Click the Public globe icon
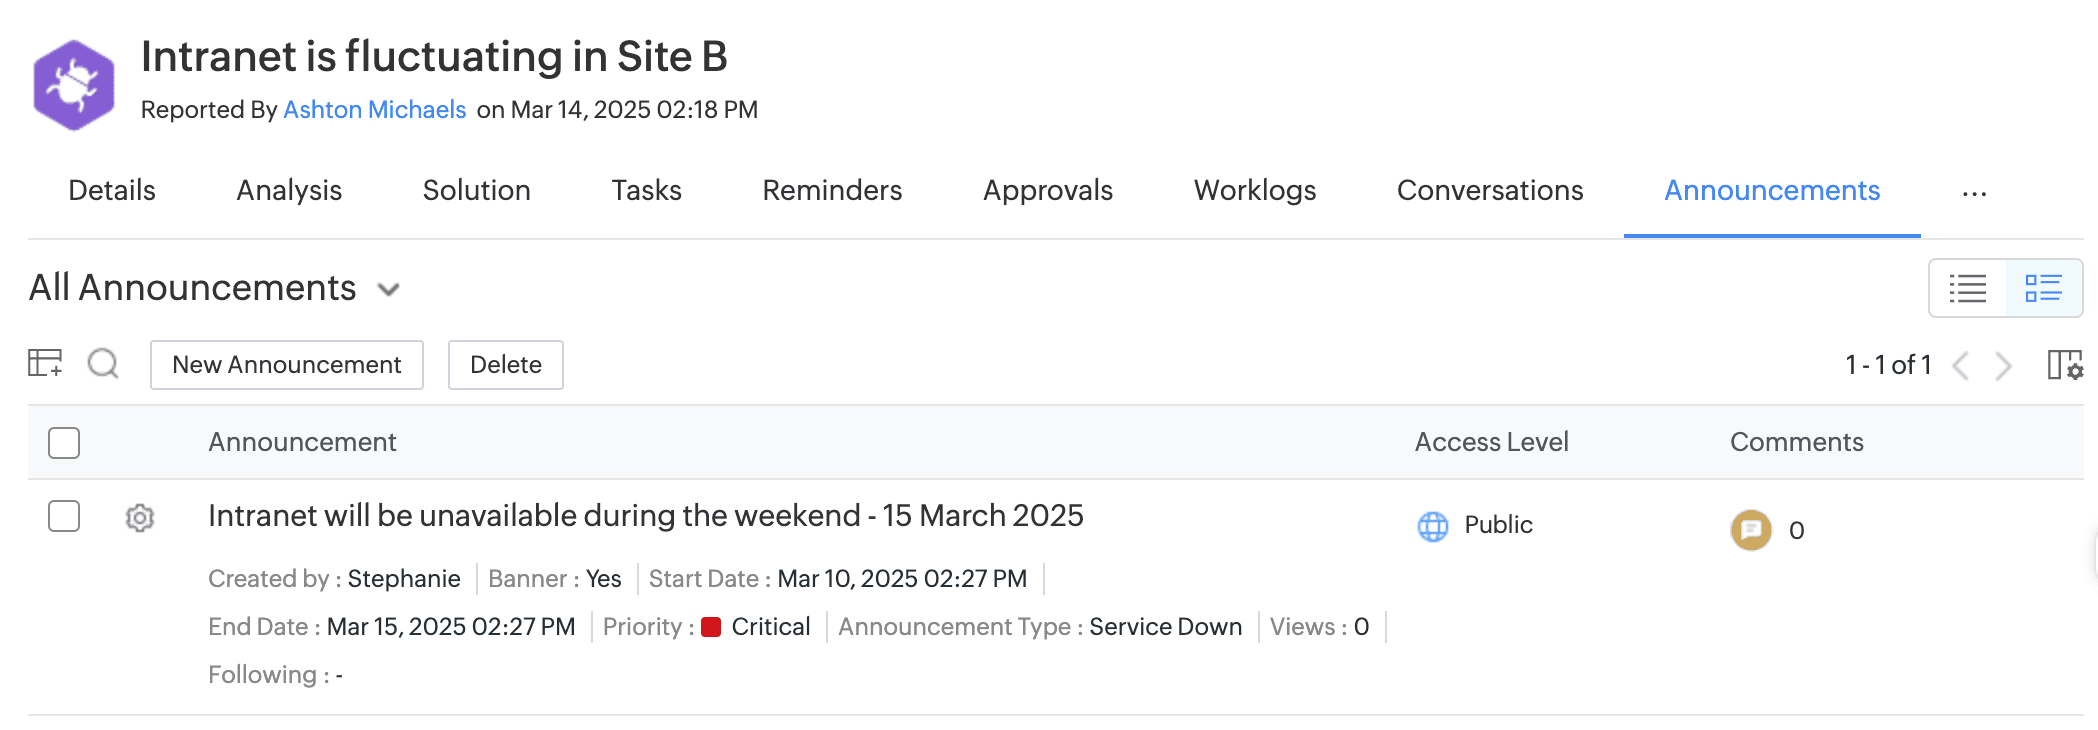 1433,526
